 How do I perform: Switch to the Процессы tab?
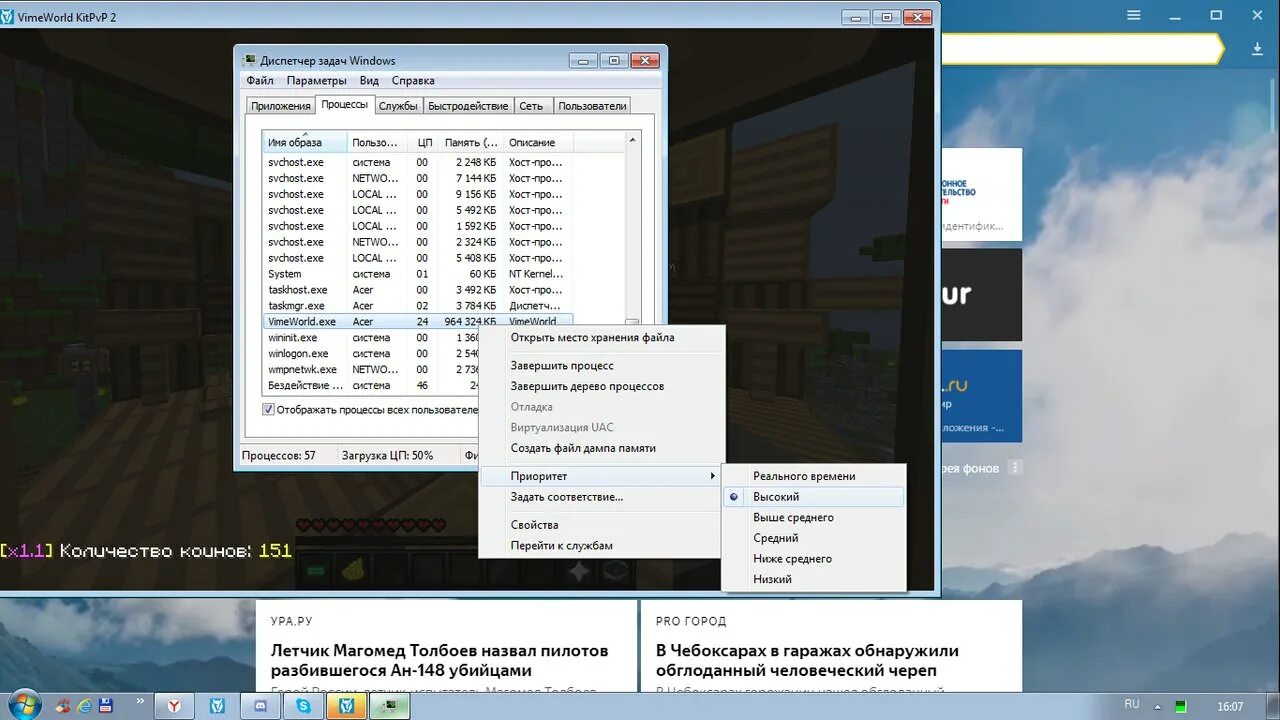tap(345, 104)
